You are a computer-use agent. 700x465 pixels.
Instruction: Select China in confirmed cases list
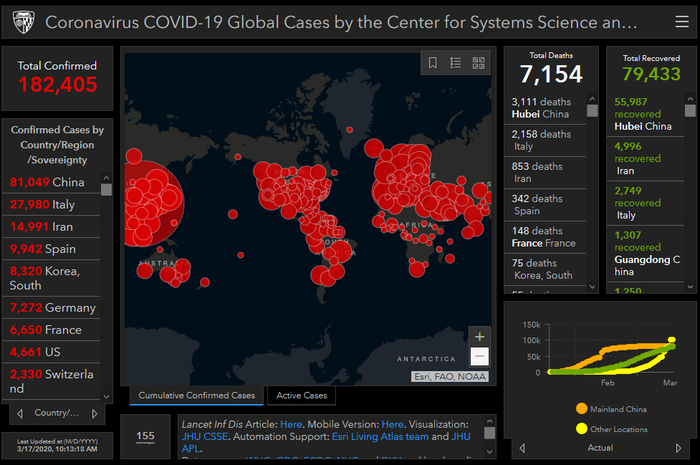pyautogui.click(x=48, y=182)
